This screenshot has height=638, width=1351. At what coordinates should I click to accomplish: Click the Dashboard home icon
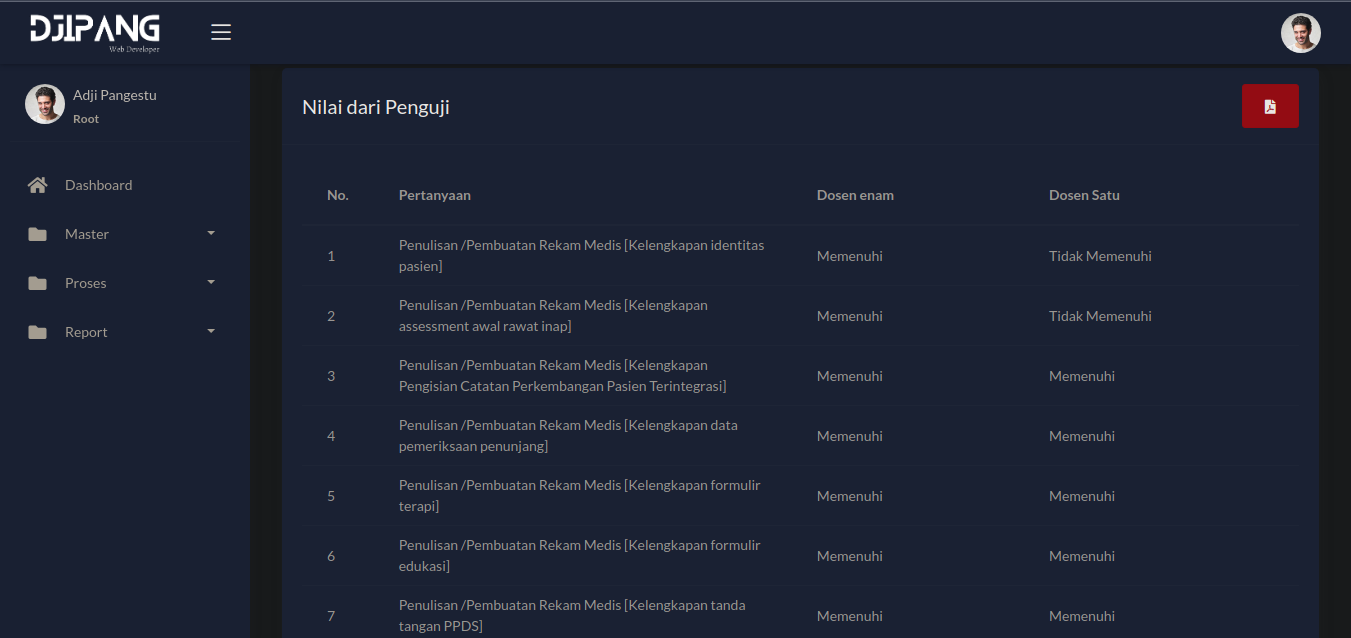38,185
